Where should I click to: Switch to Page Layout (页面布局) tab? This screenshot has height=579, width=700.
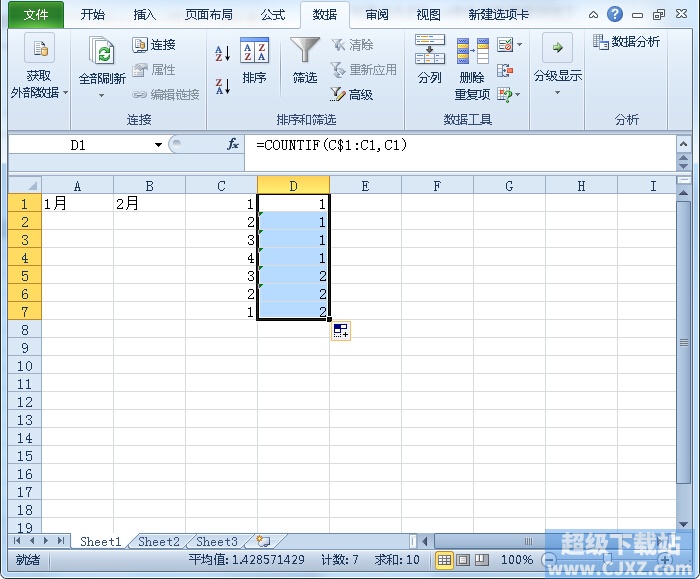tap(209, 15)
